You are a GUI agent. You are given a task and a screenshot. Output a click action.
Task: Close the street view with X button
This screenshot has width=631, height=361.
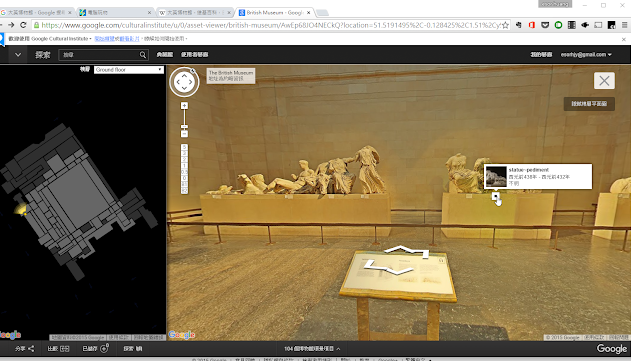point(604,80)
